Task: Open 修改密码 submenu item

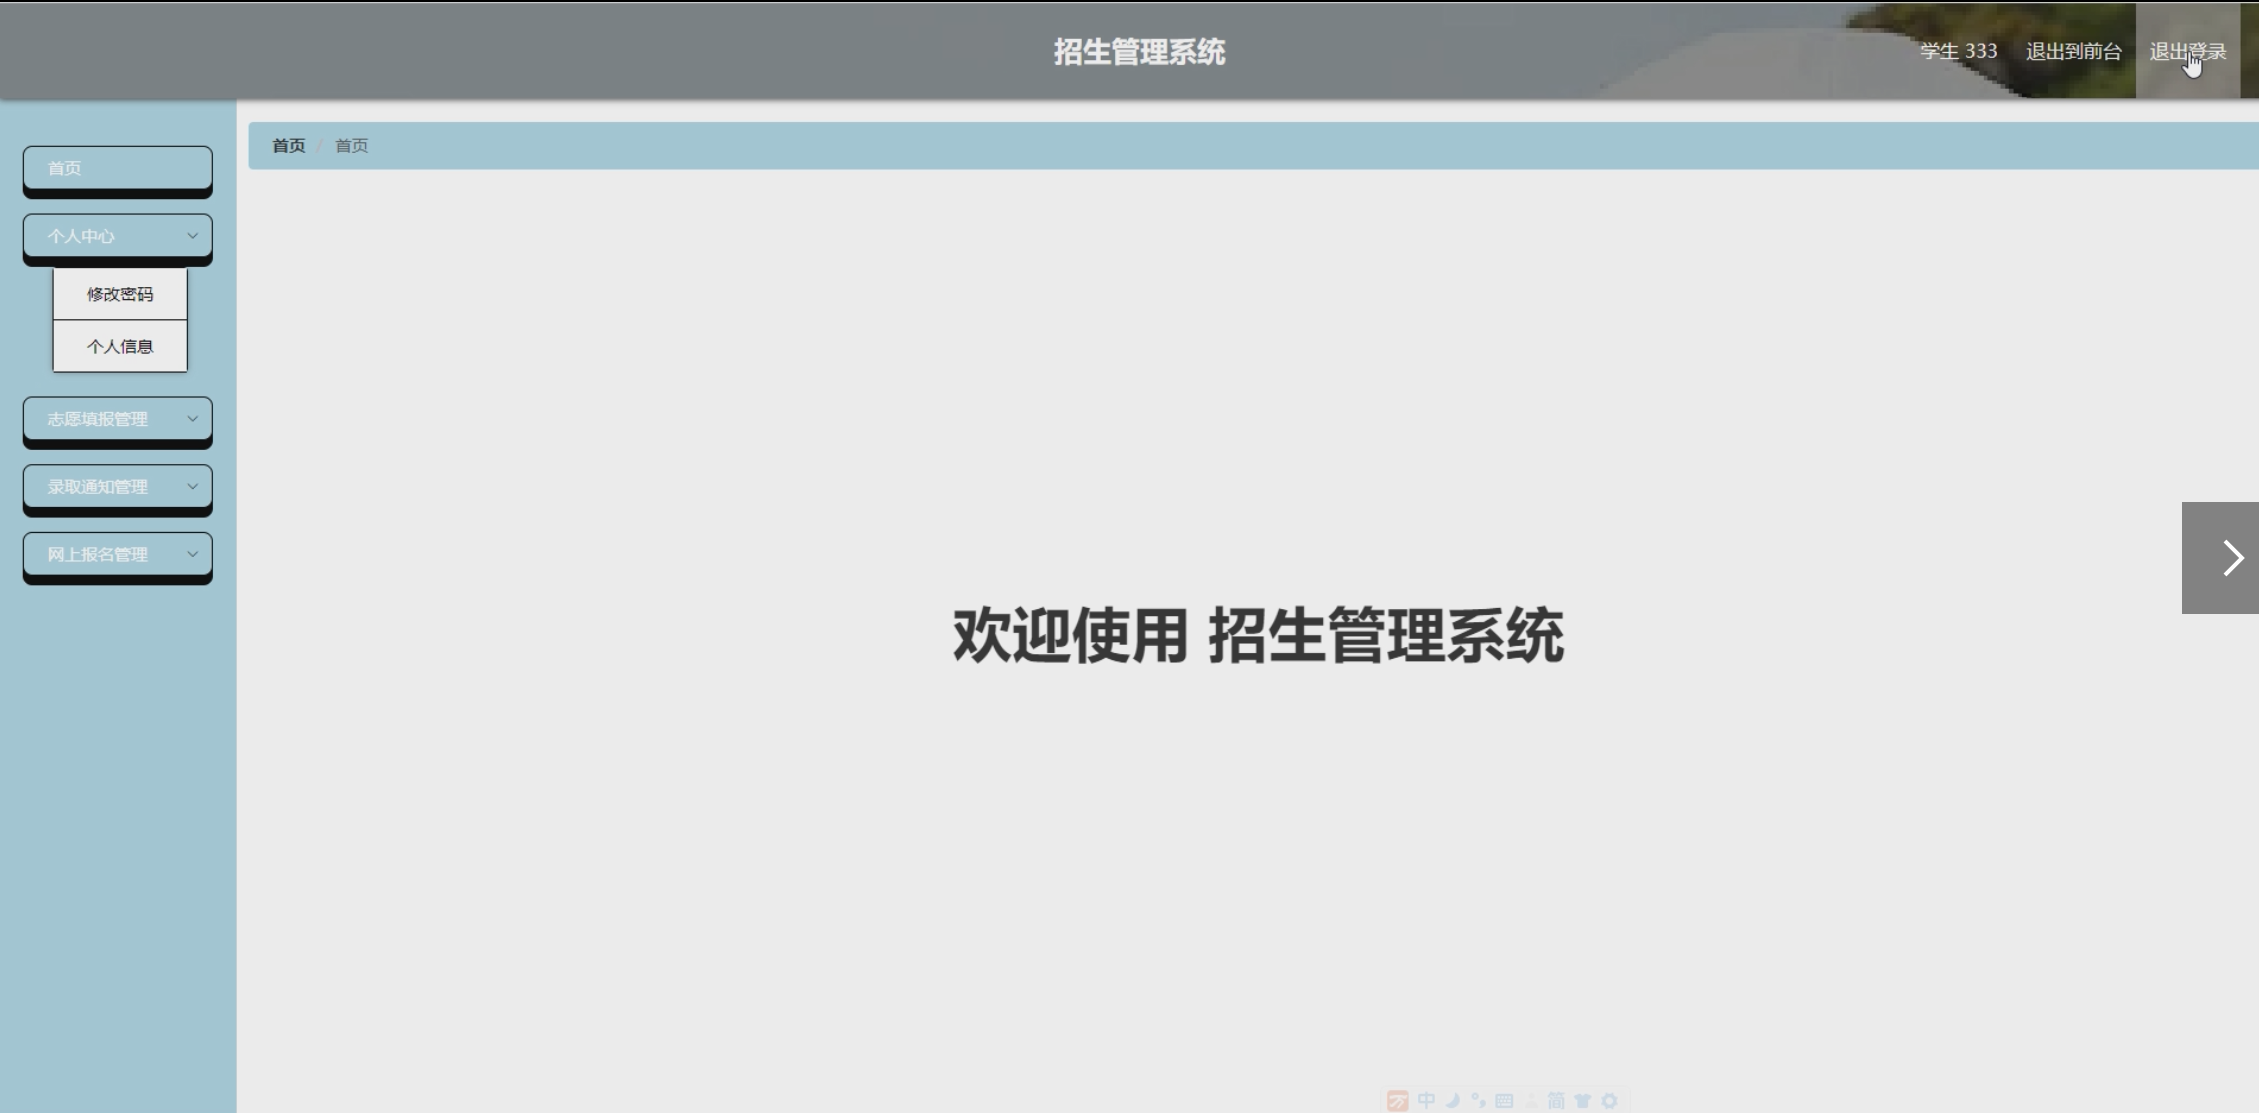Action: [x=120, y=294]
